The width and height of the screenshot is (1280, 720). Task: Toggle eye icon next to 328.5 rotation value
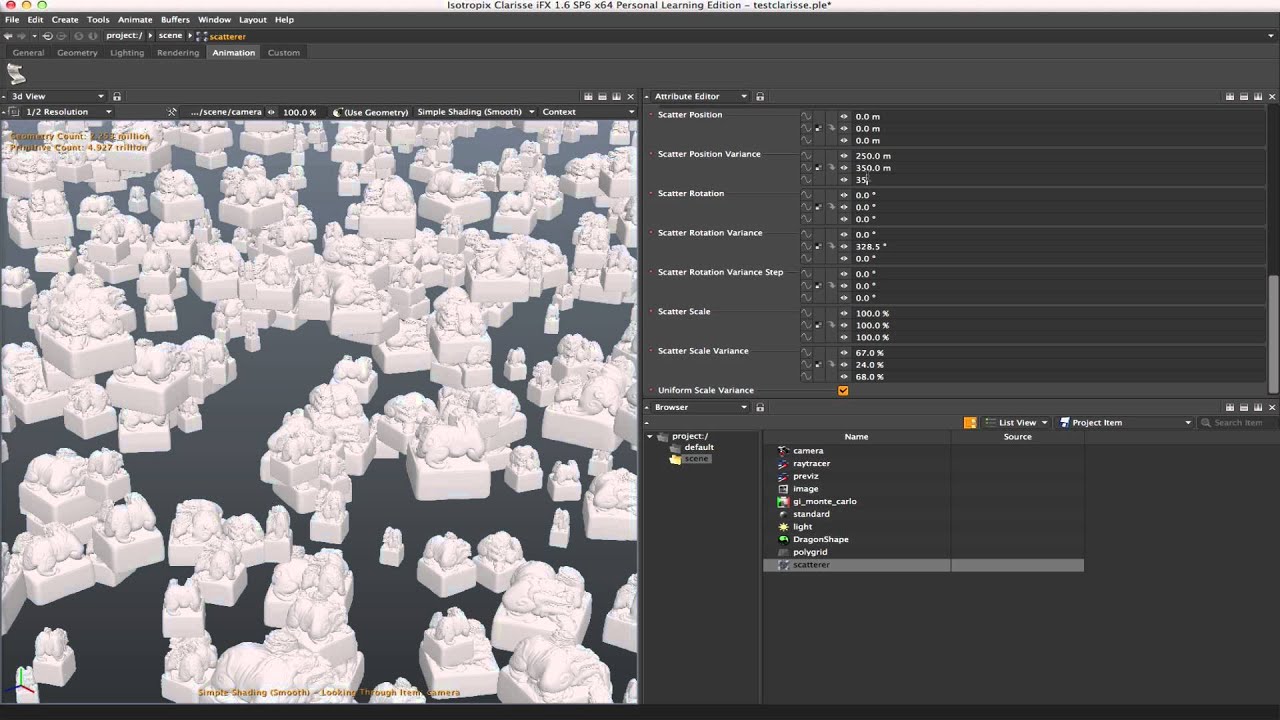[844, 246]
